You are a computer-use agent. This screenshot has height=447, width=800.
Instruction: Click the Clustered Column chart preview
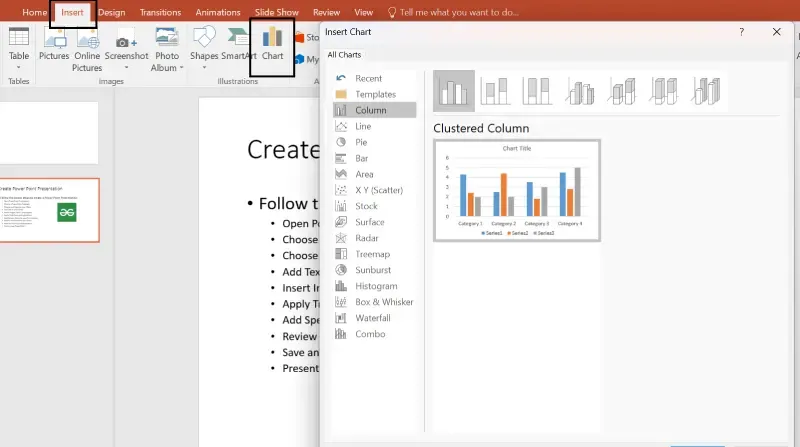(517, 190)
